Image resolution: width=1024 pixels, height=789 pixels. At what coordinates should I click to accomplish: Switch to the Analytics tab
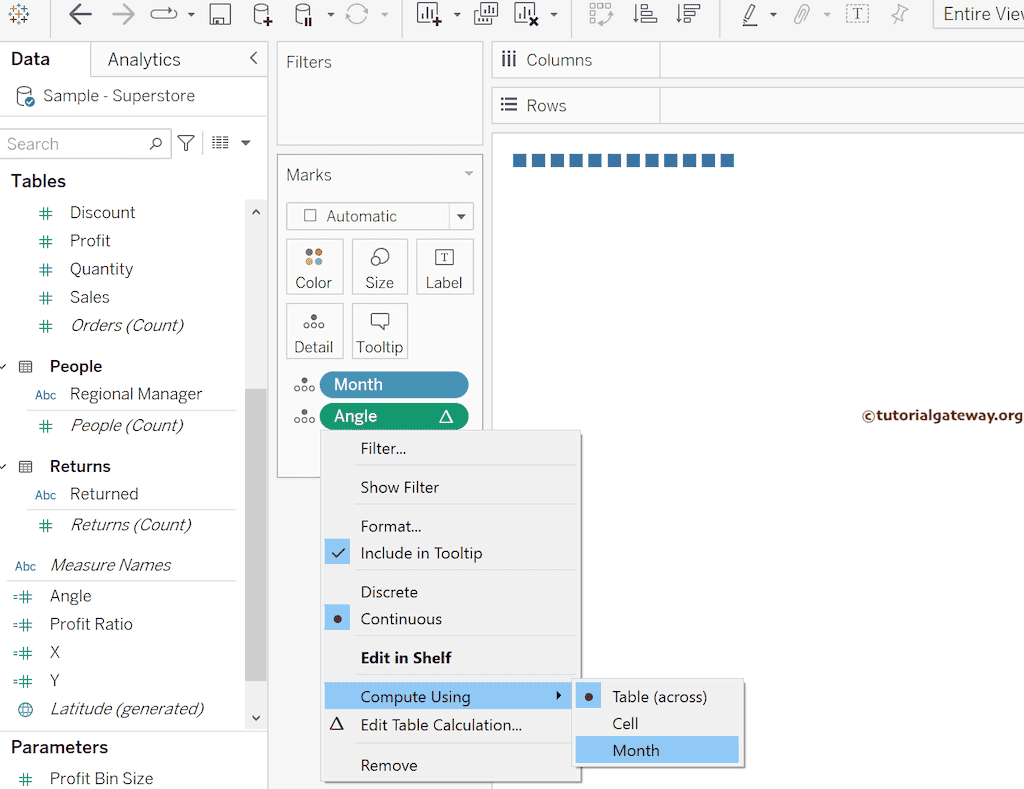pyautogui.click(x=144, y=60)
